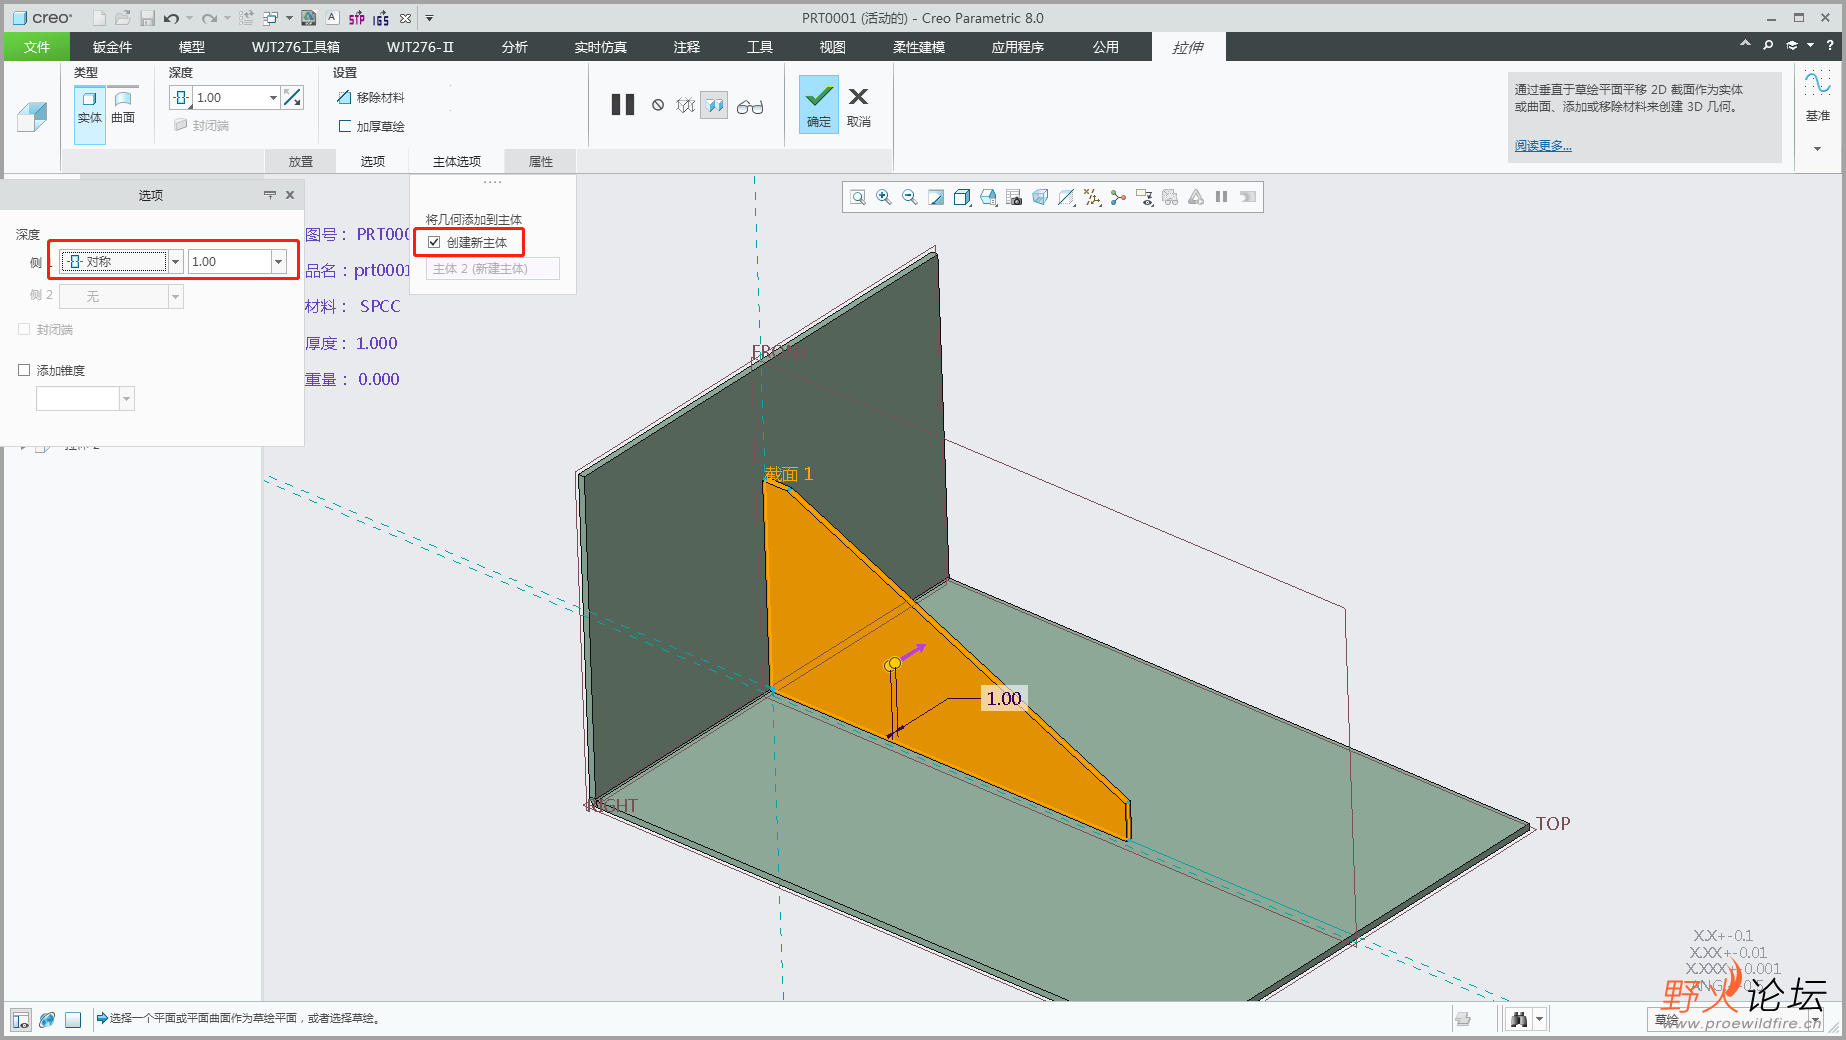Click the window switching icon in quick toolbar
1846x1040 pixels.
pos(270,18)
